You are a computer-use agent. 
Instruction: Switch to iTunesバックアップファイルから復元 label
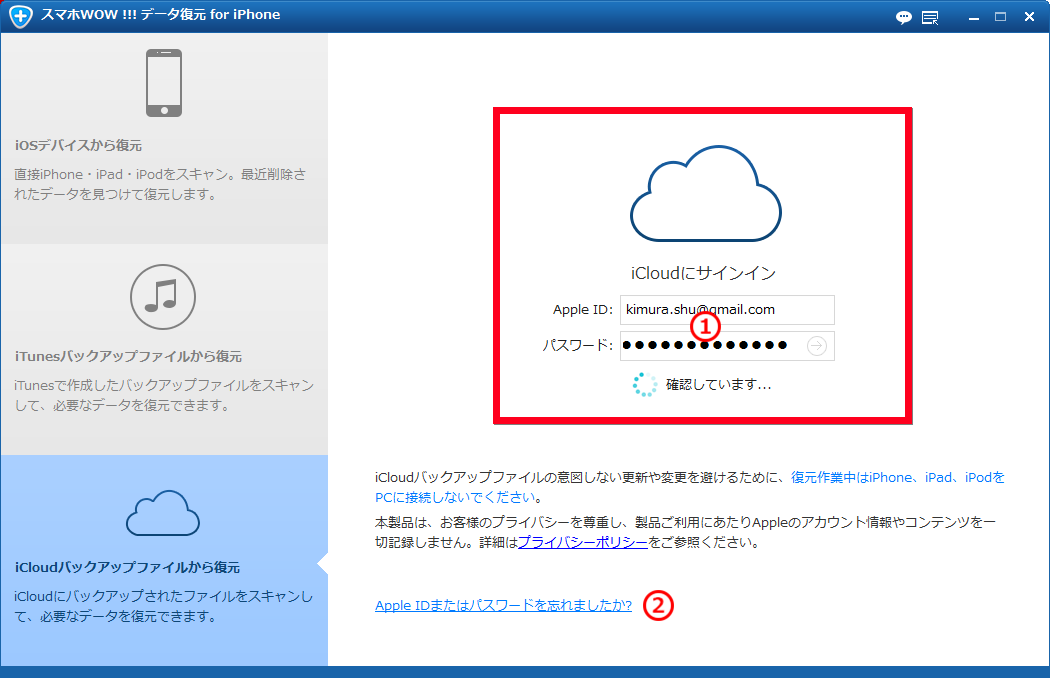point(128,356)
